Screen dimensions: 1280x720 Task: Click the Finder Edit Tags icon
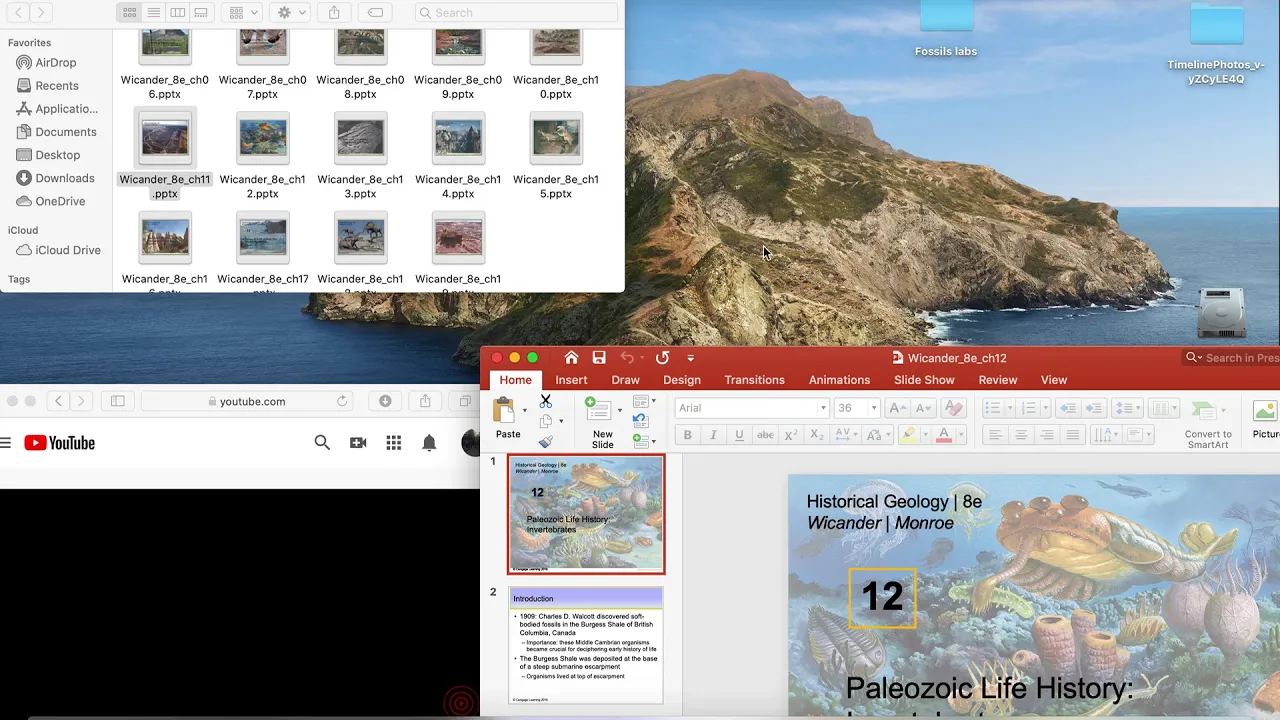375,13
